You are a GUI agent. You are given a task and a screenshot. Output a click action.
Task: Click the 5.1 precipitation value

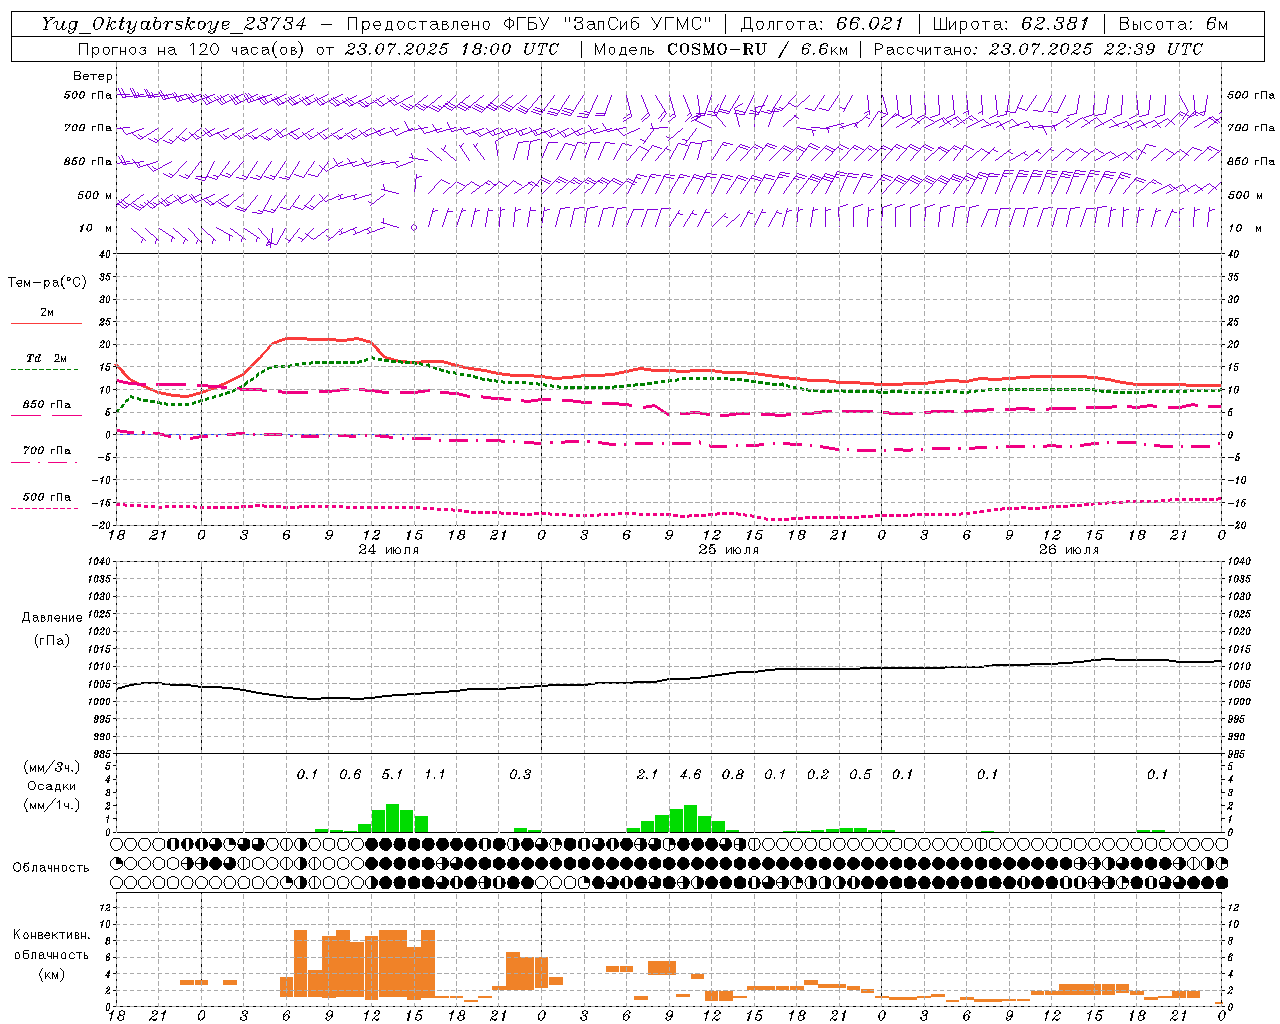(392, 775)
